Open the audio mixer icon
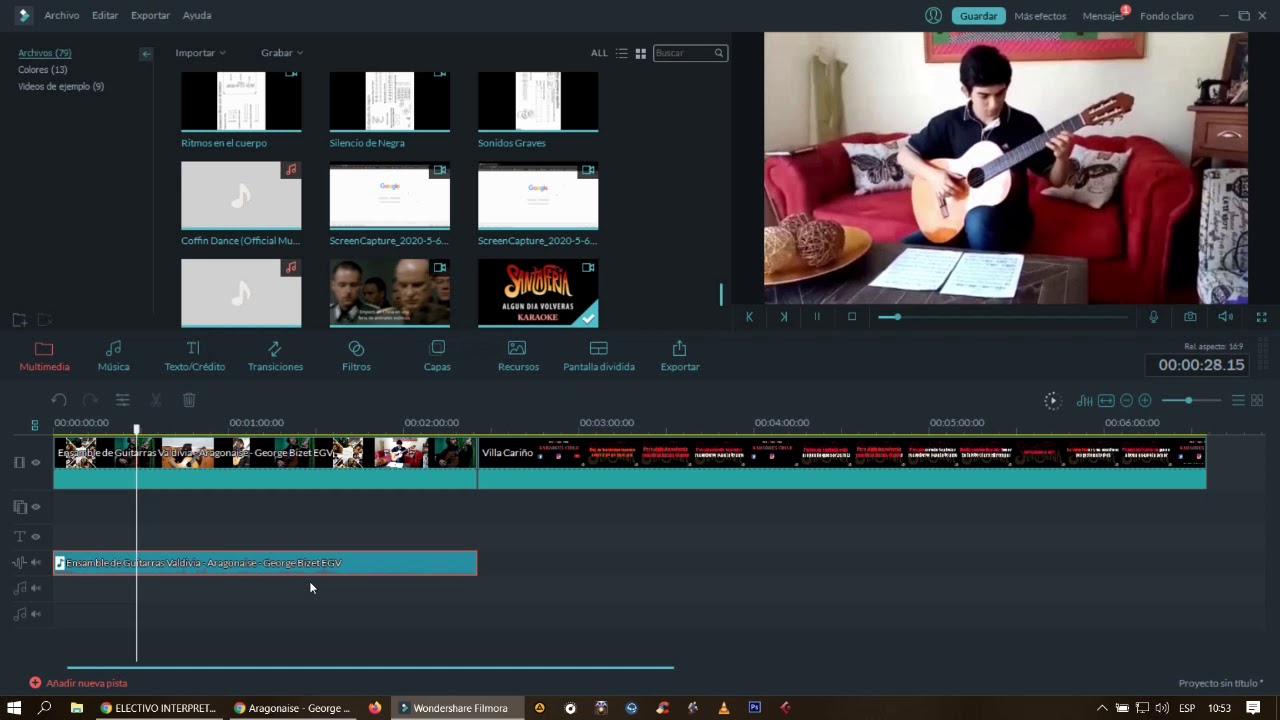 pos(1085,400)
